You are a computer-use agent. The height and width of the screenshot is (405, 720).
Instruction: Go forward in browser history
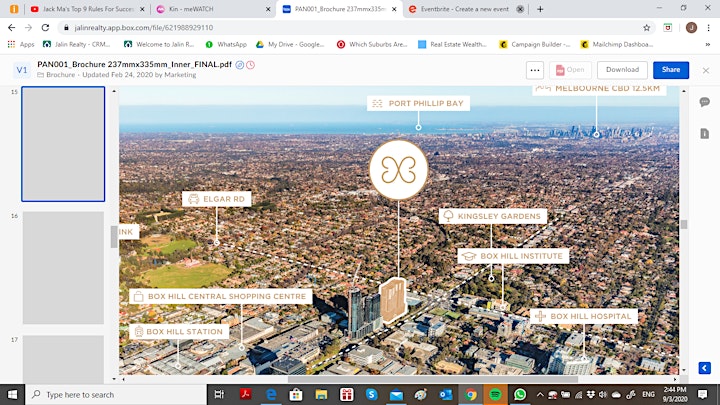pyautogui.click(x=28, y=28)
